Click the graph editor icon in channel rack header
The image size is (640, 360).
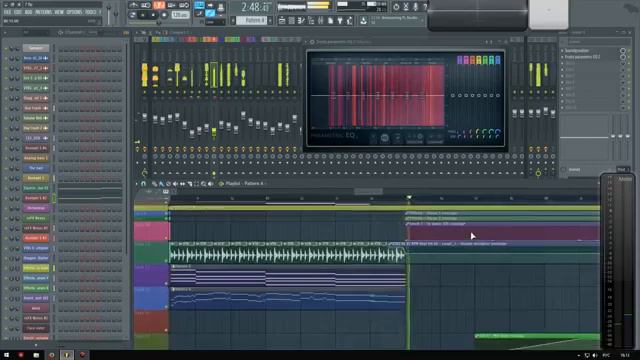point(126,32)
